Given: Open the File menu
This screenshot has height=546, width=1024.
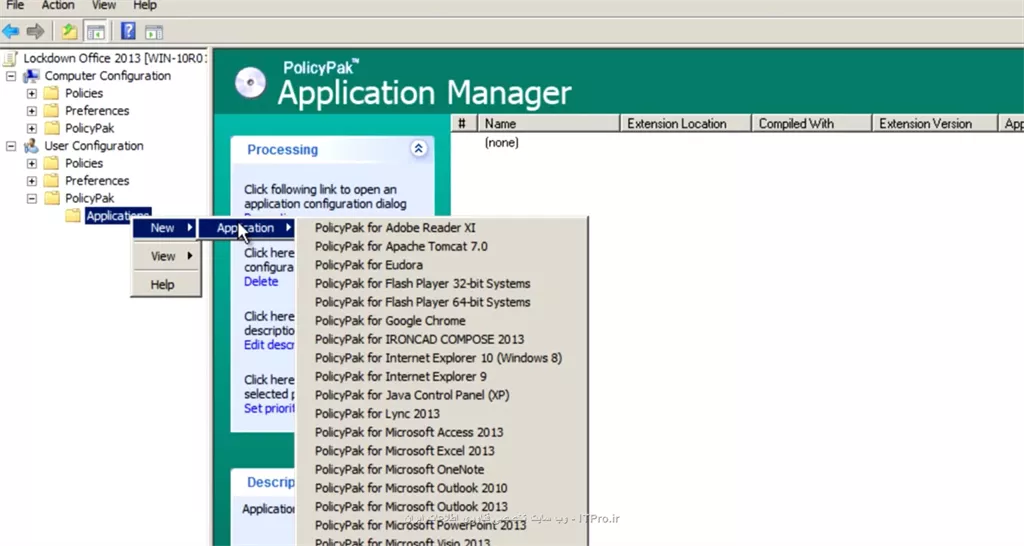Looking at the screenshot, I should coord(15,5).
